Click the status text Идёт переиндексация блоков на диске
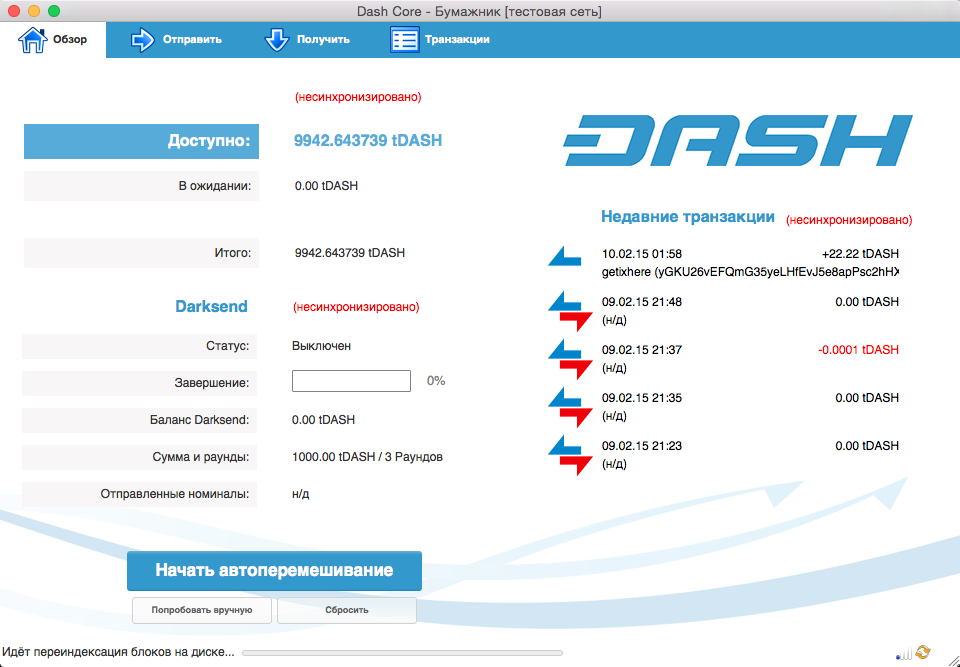Image resolution: width=960 pixels, height=667 pixels. (x=118, y=652)
